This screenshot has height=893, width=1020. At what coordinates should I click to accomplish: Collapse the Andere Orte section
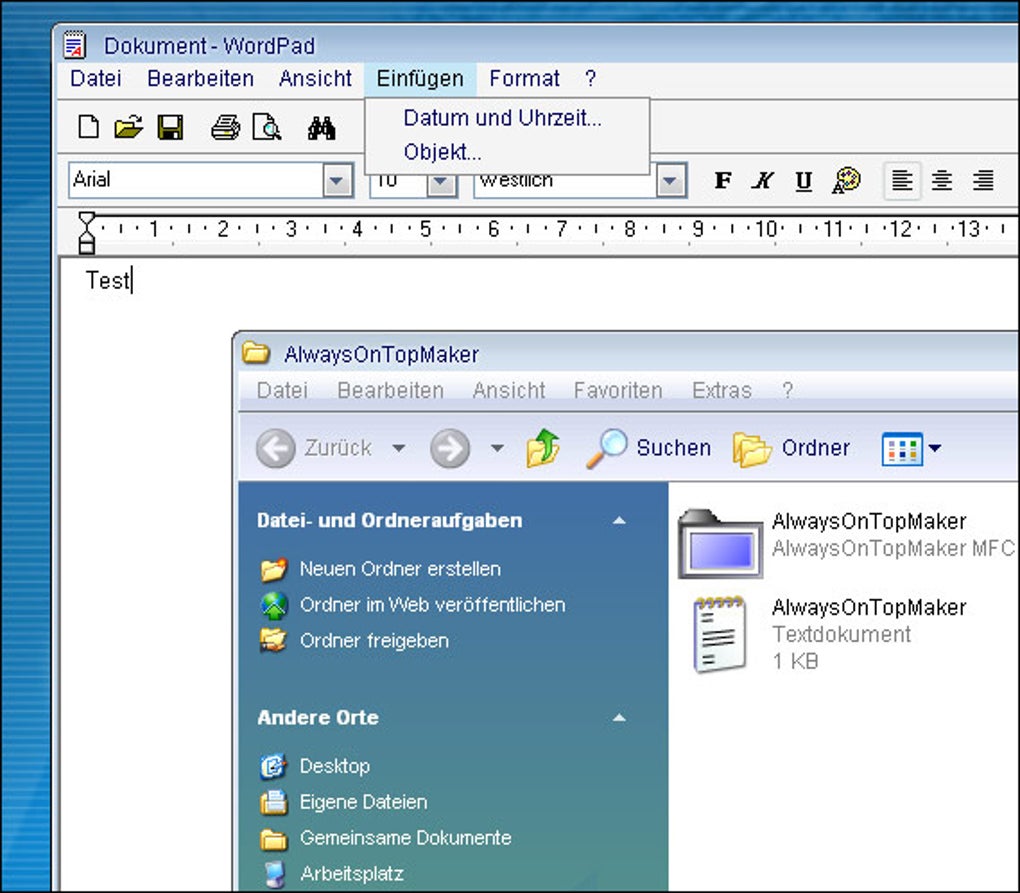(x=619, y=718)
